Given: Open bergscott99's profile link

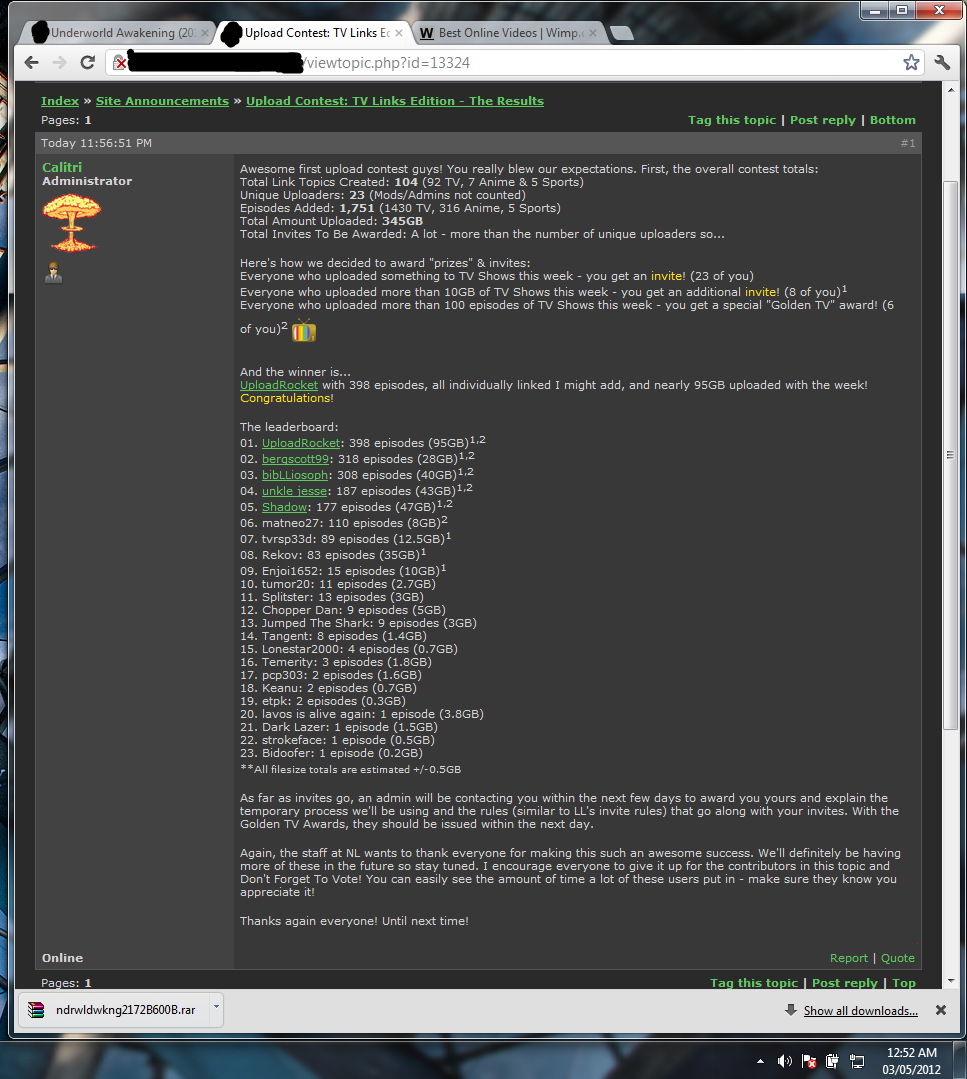Looking at the screenshot, I should coord(295,459).
